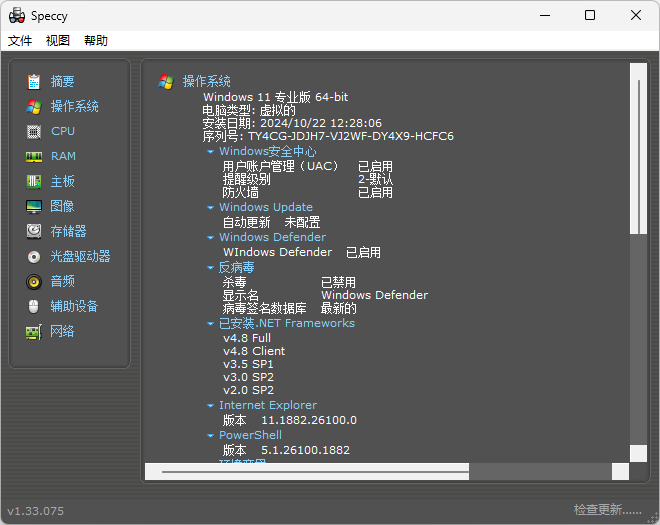Viewport: 660px width, 525px height.
Task: Click the CPU chip icon
Action: [34, 132]
